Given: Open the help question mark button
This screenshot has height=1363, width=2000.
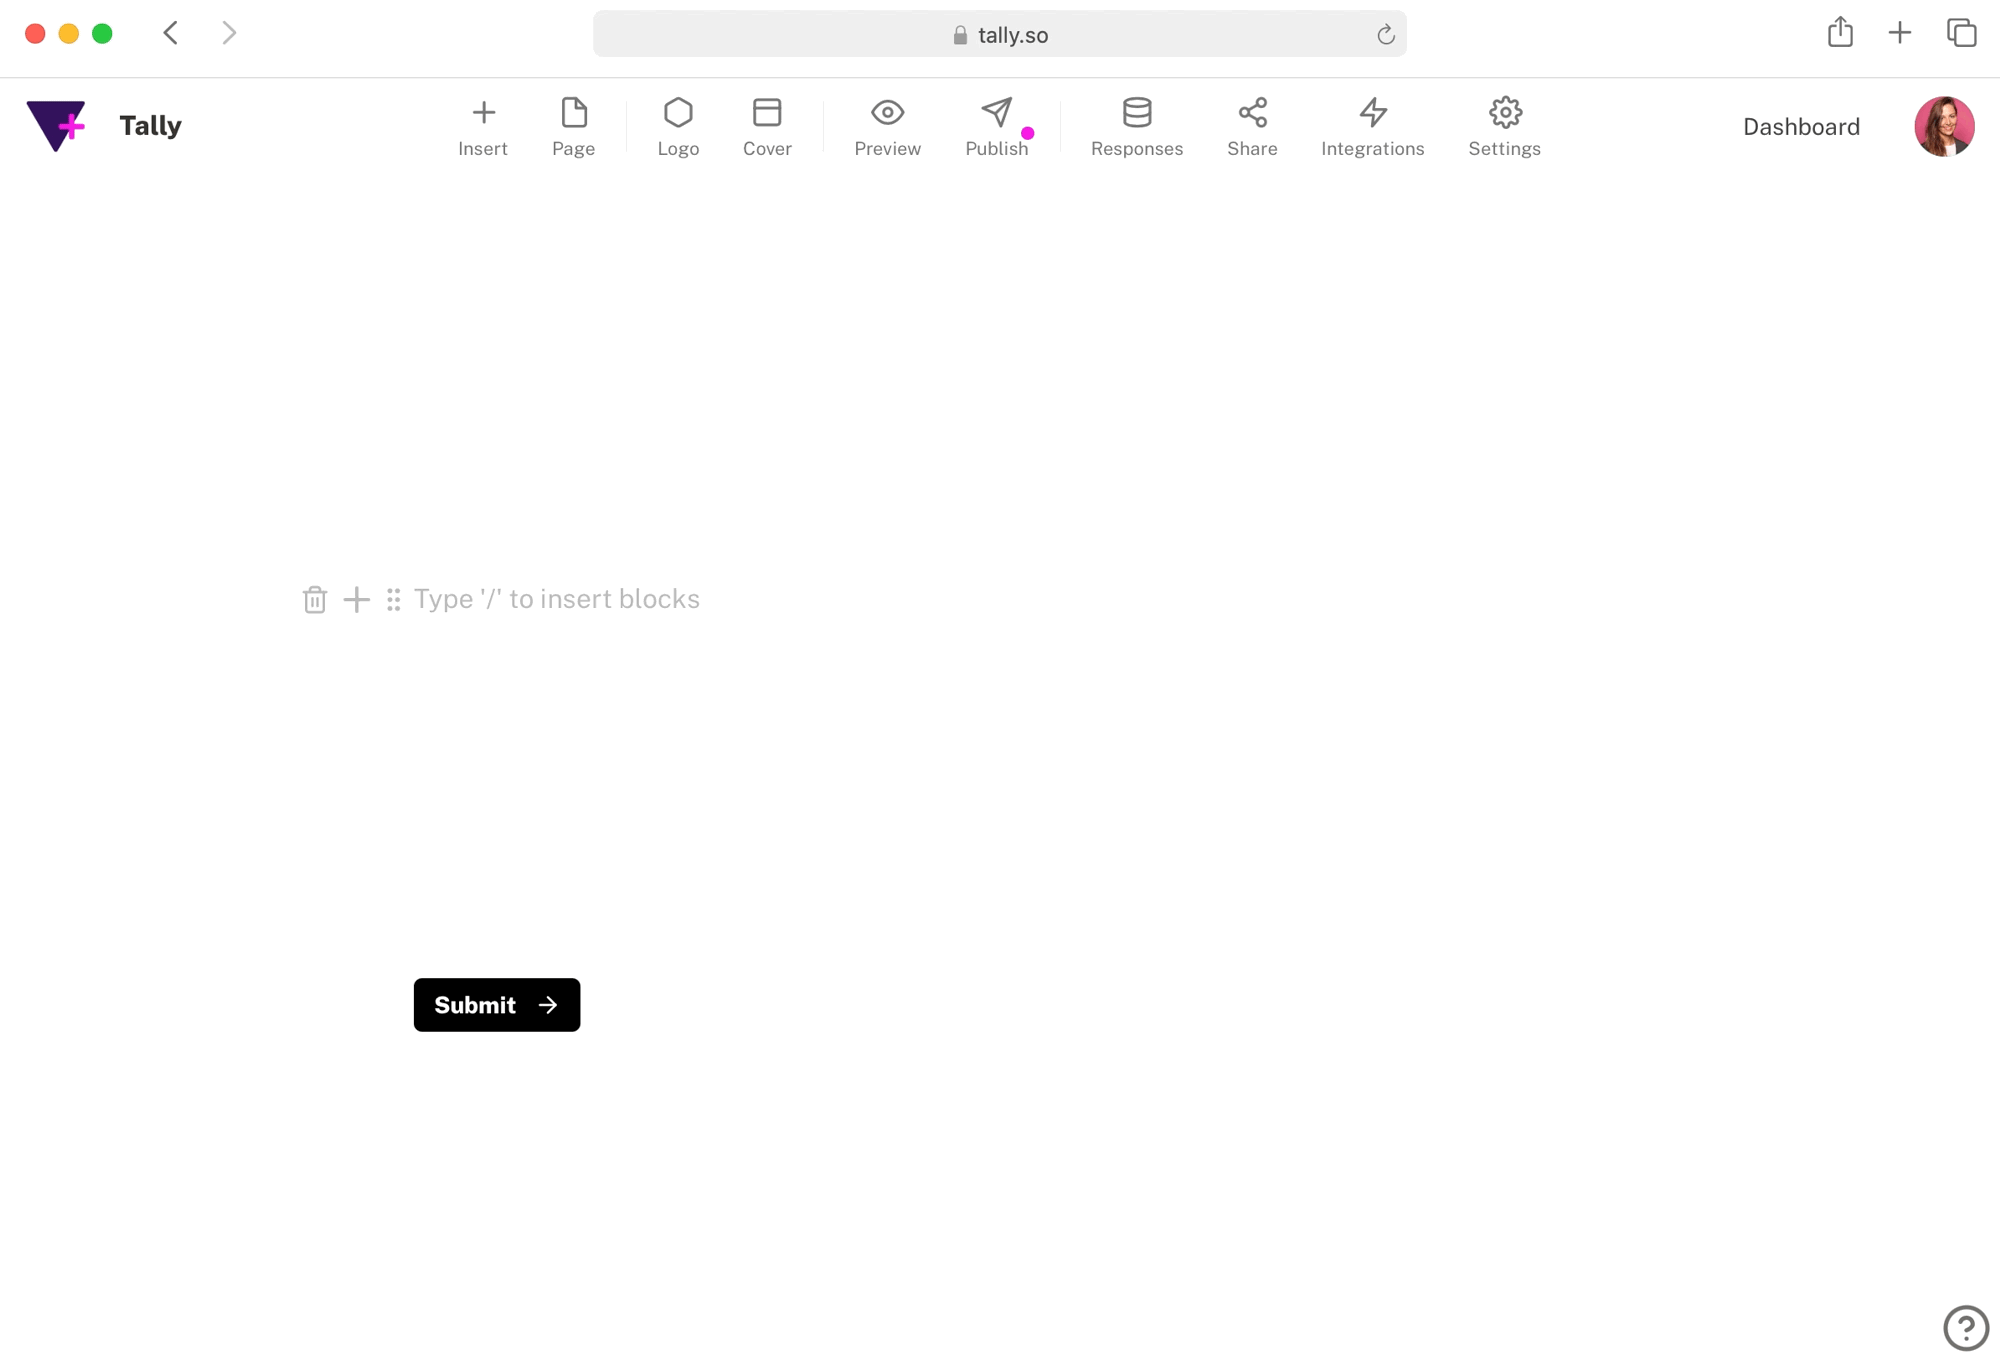Looking at the screenshot, I should point(1965,1328).
